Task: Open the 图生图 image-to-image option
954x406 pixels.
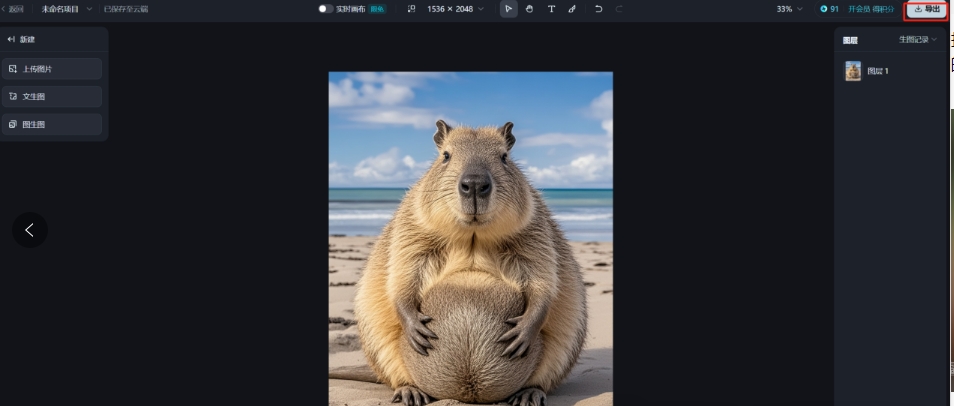Action: 55,125
